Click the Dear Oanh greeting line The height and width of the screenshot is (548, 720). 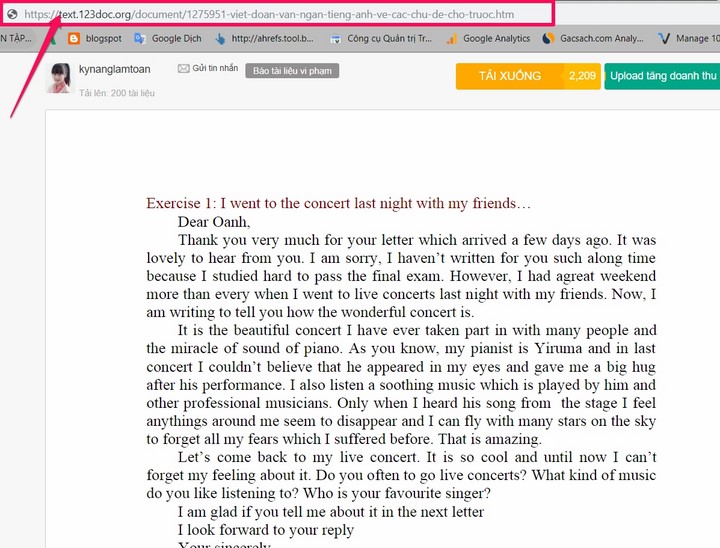(x=214, y=222)
